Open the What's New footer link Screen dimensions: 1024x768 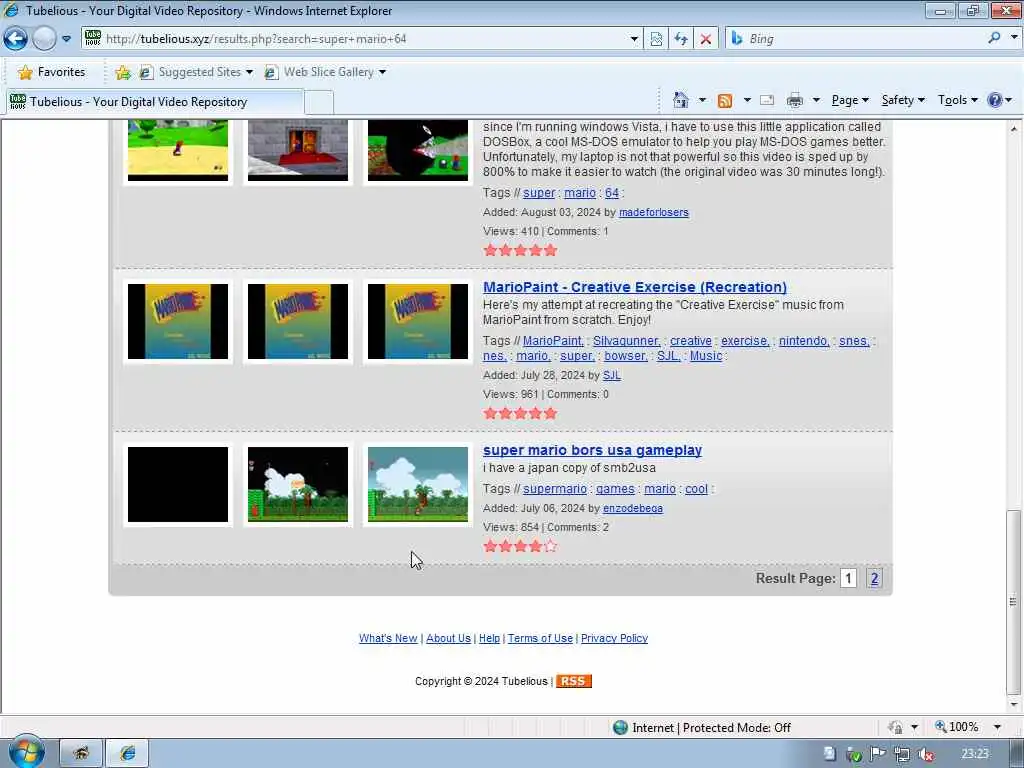pyautogui.click(x=388, y=638)
